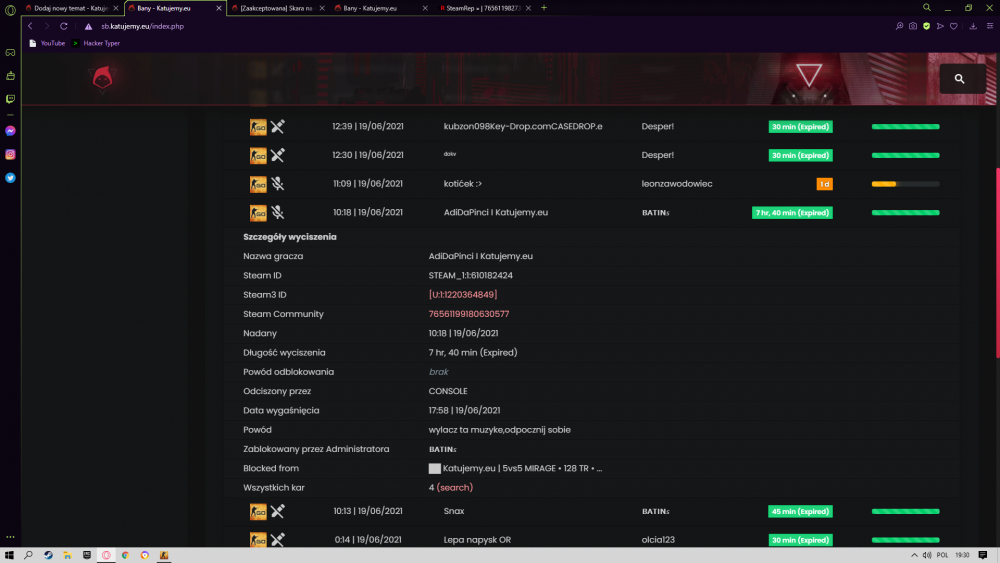Screen dimensions: 1000x563
Task: Click the '45 min (Expired)' badge in Snax row
Action: (800, 511)
